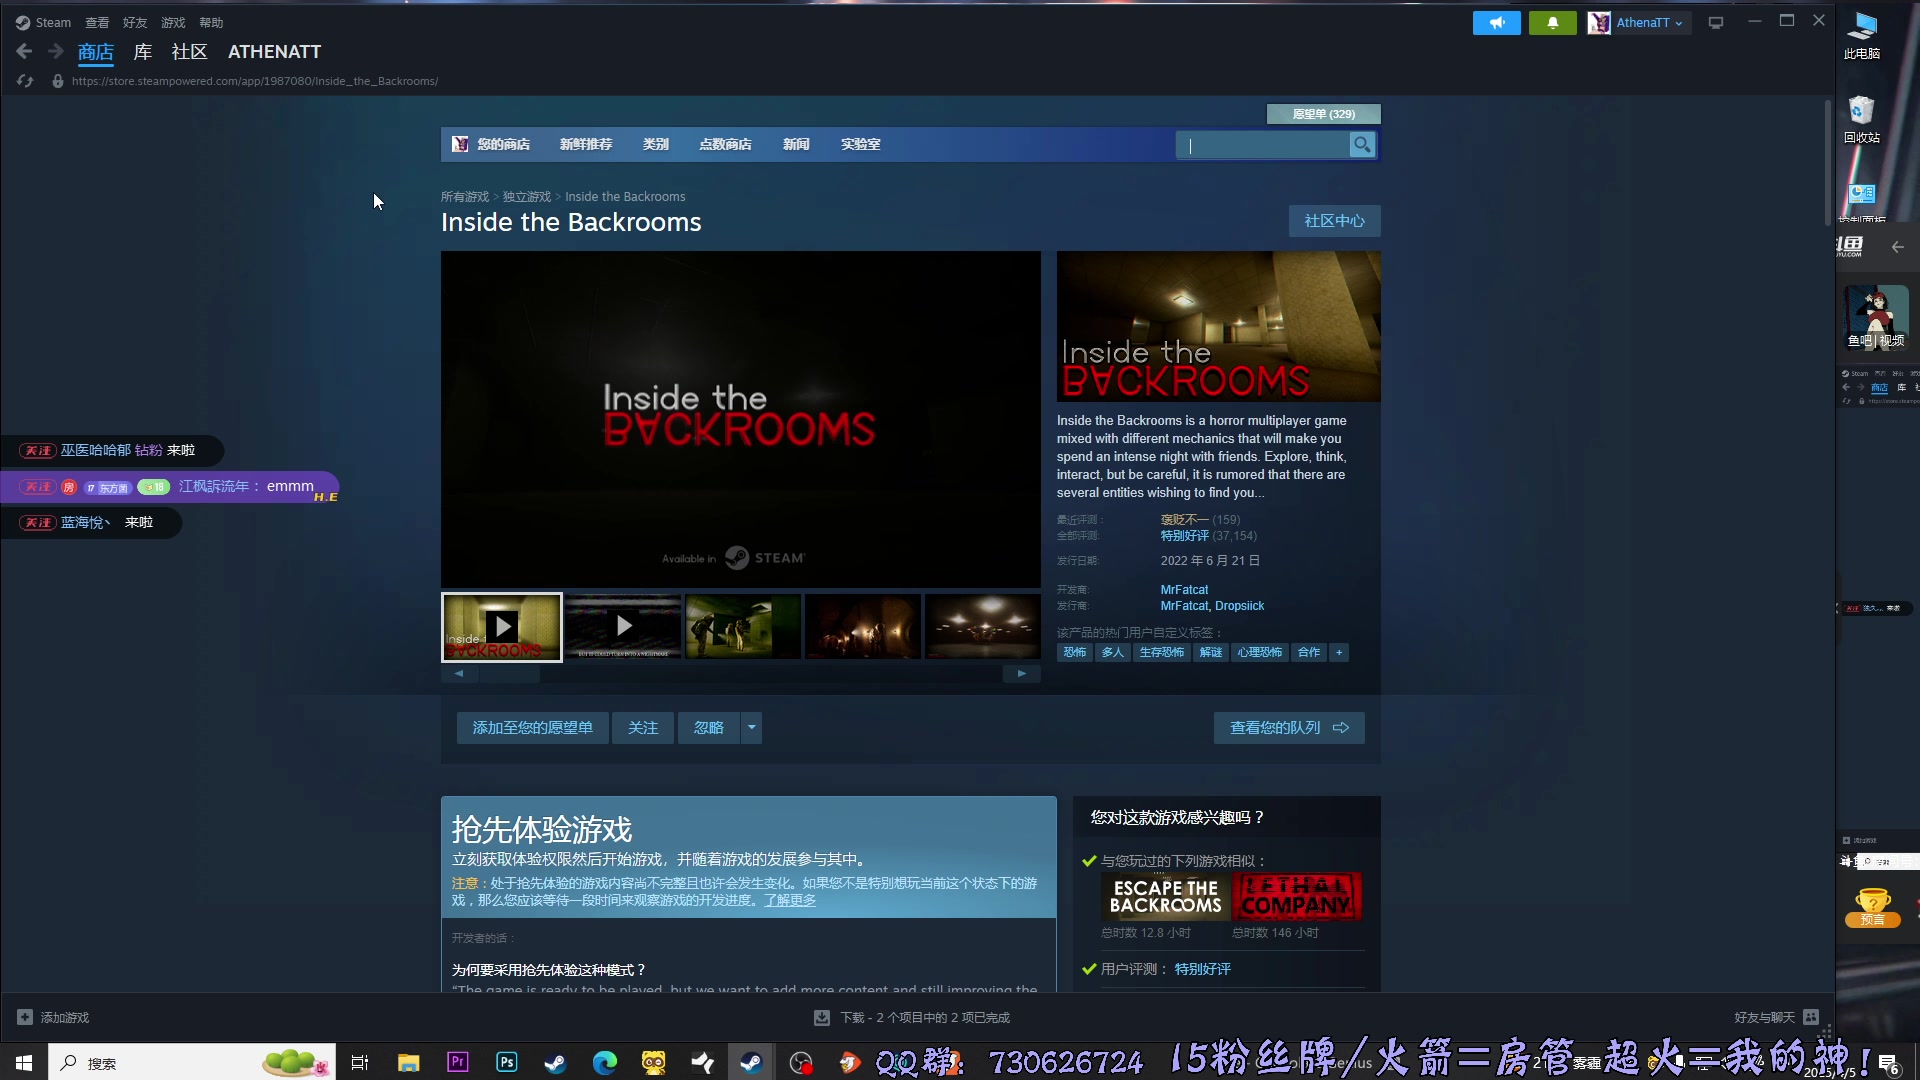Open 新鲜推荐 in the store nav
This screenshot has width=1920, height=1080.
(586, 144)
